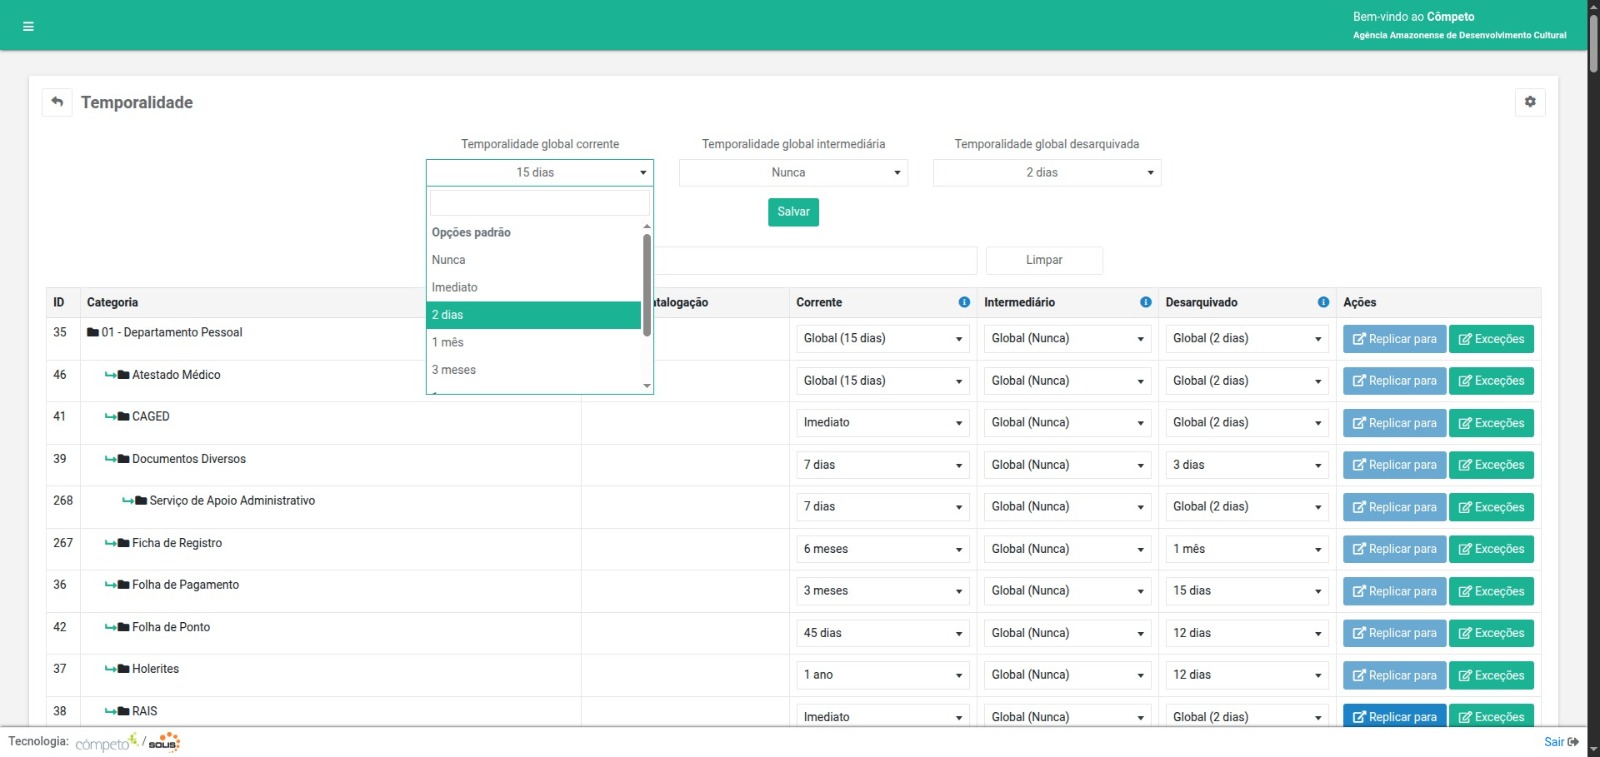The image size is (1600, 757).
Task: Click the folder icon for Departamento Pessoal
Action: pos(93,333)
